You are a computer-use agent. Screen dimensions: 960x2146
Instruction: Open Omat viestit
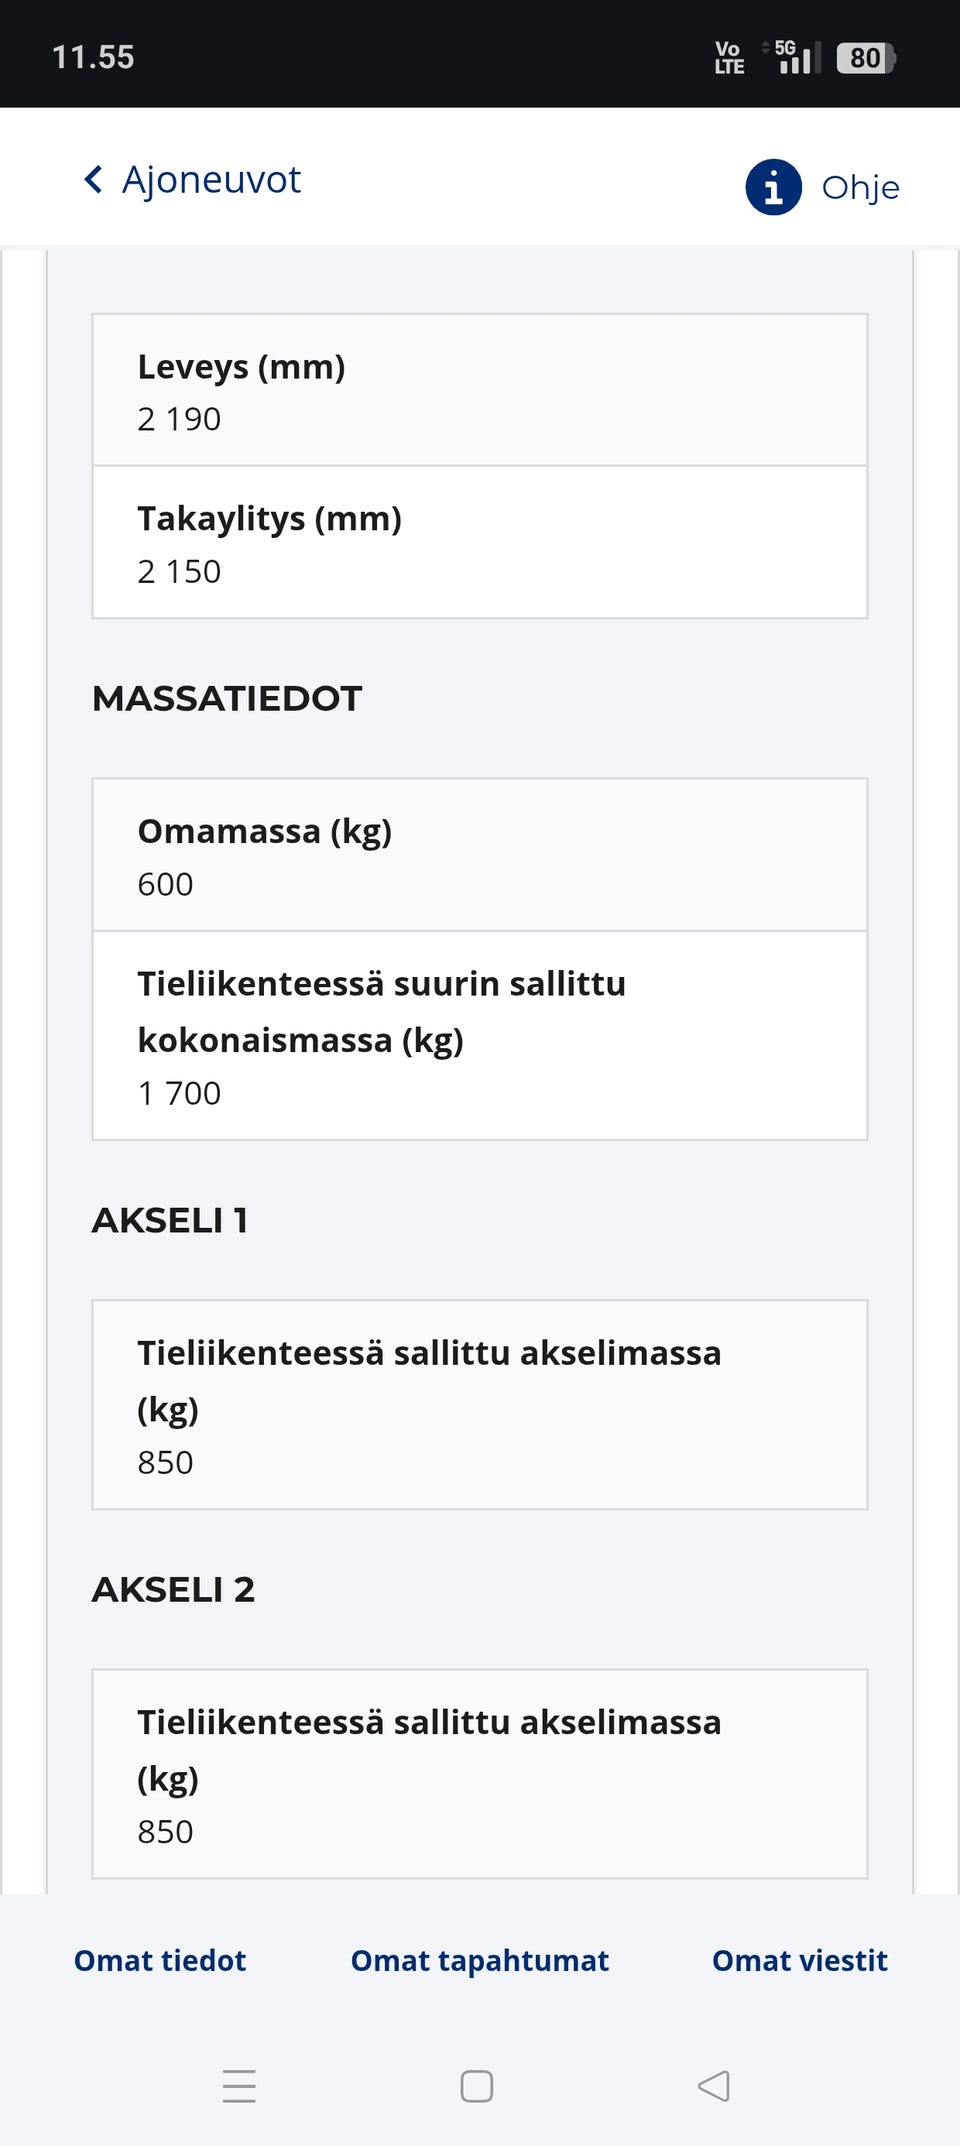[799, 1961]
